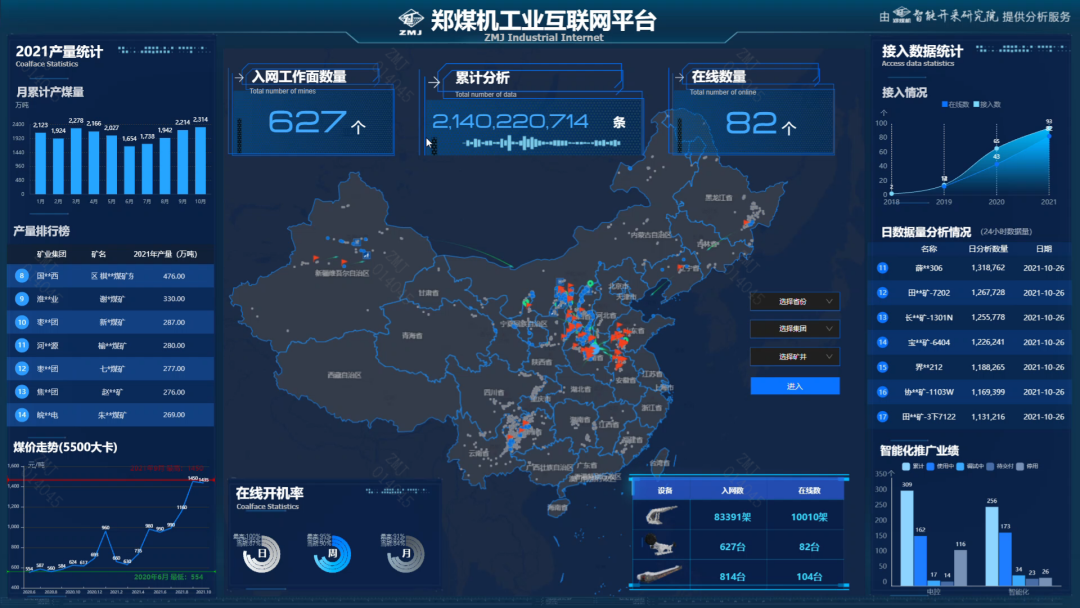The image size is (1080, 608).
Task: Click 四川省 label on the map
Action: pyautogui.click(x=494, y=392)
